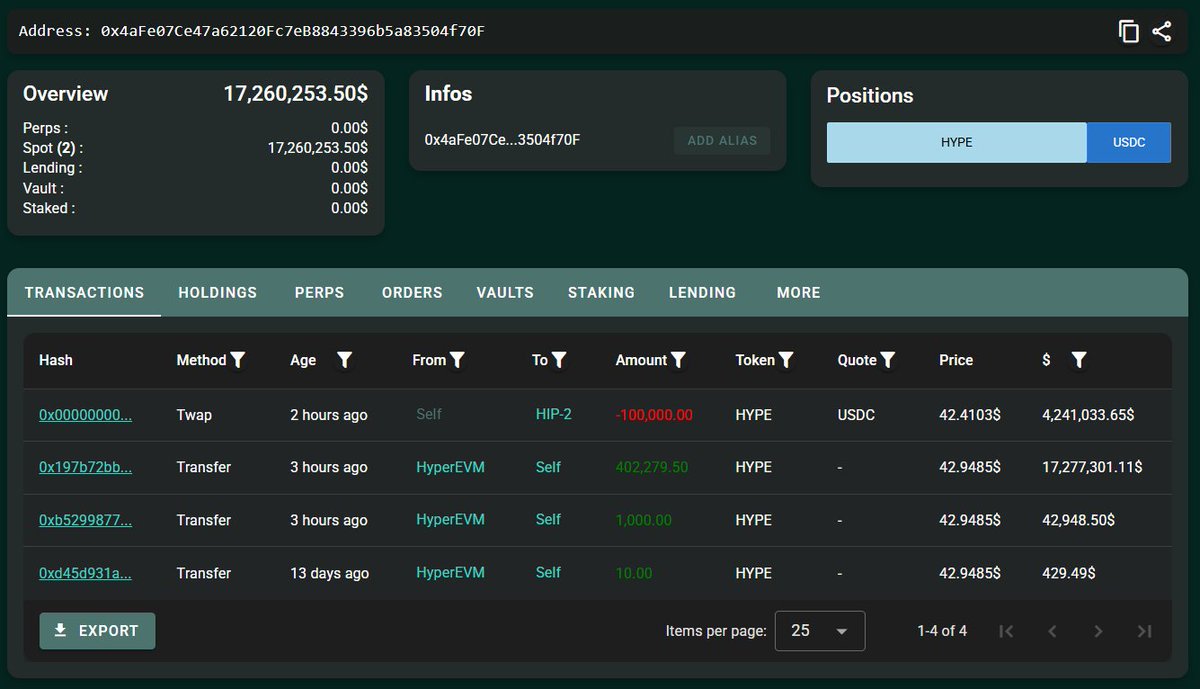The height and width of the screenshot is (689, 1200).
Task: Switch to the Holdings tab
Action: 218,293
